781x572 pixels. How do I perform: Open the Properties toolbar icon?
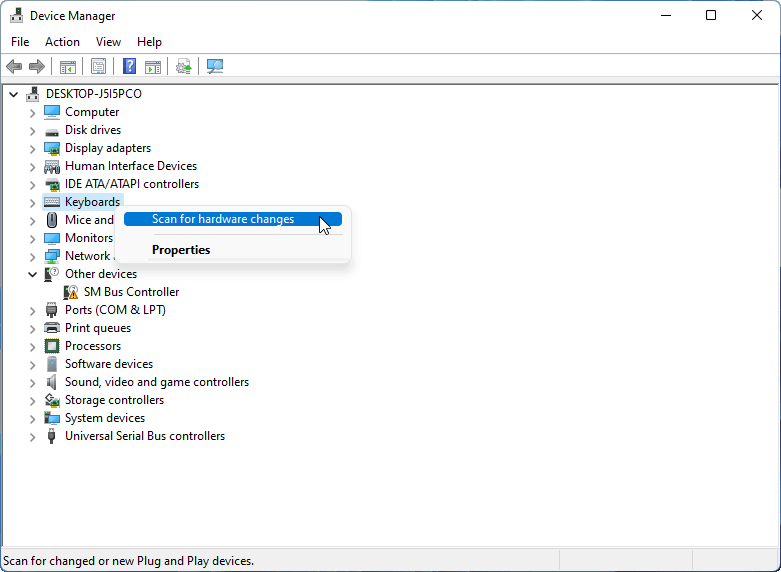[98, 67]
